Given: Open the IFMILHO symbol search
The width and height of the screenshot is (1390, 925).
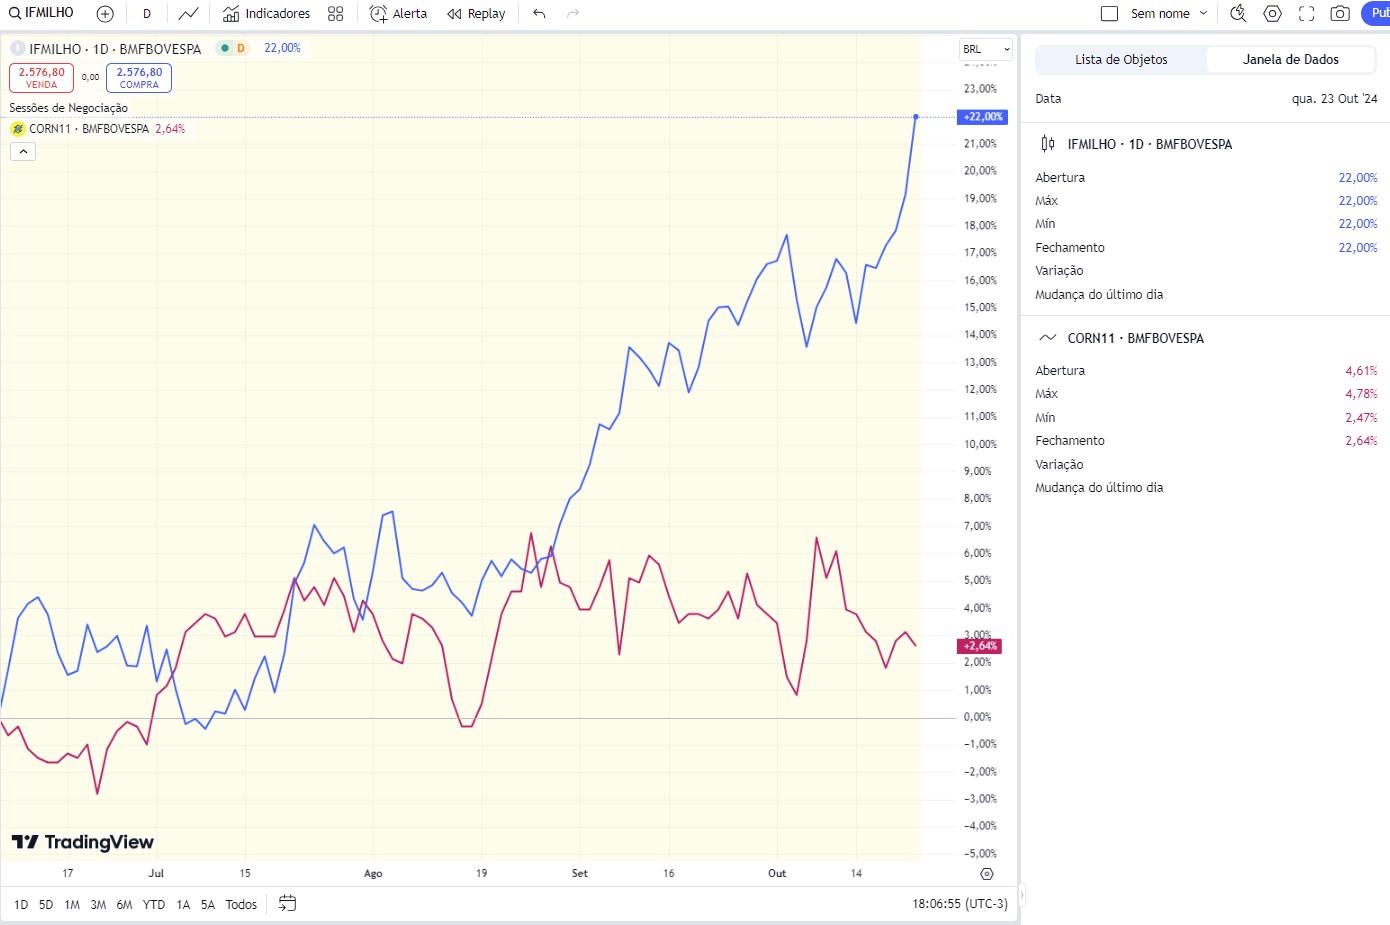Looking at the screenshot, I should coord(42,13).
